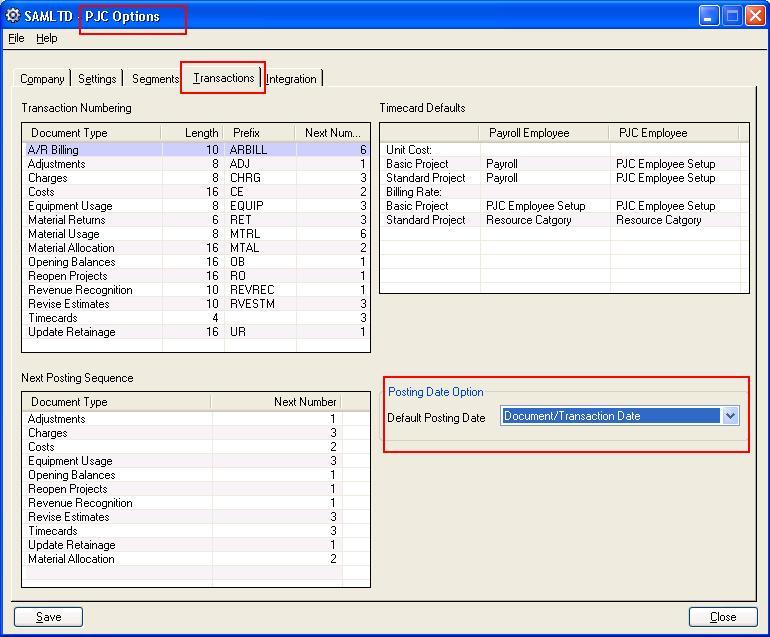Select Update Retainage in Next Posting Sequence
Screen dimensions: 770x637
click(x=184, y=545)
